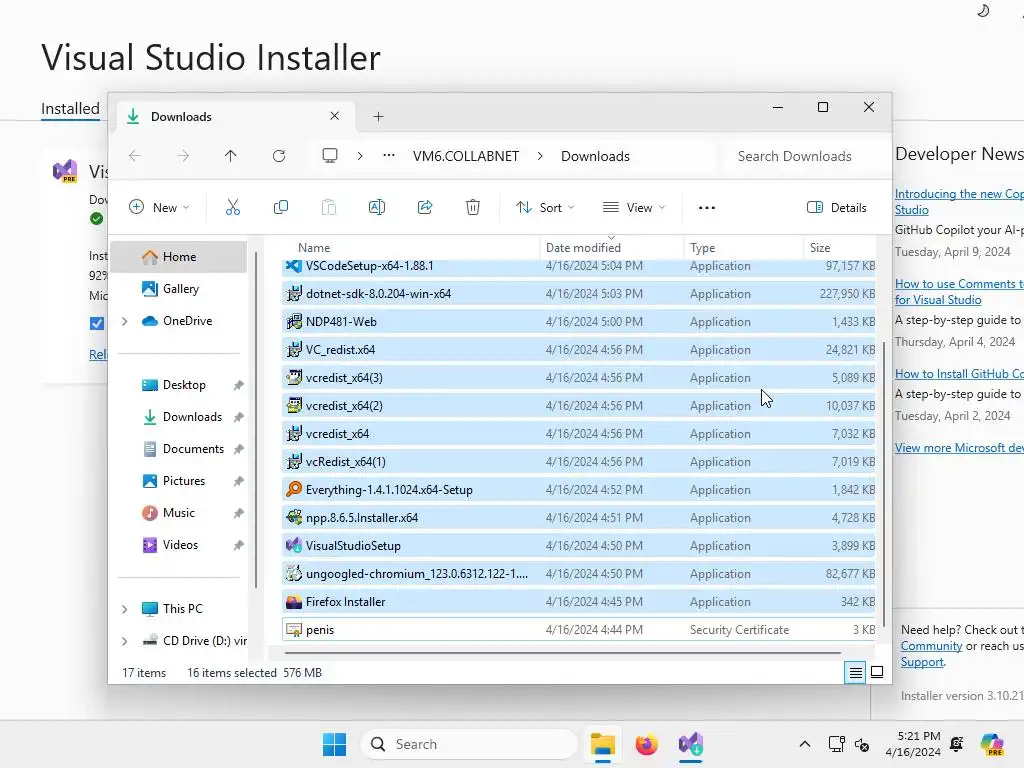Select Gallery in navigation pane
The height and width of the screenshot is (768, 1024).
click(180, 289)
